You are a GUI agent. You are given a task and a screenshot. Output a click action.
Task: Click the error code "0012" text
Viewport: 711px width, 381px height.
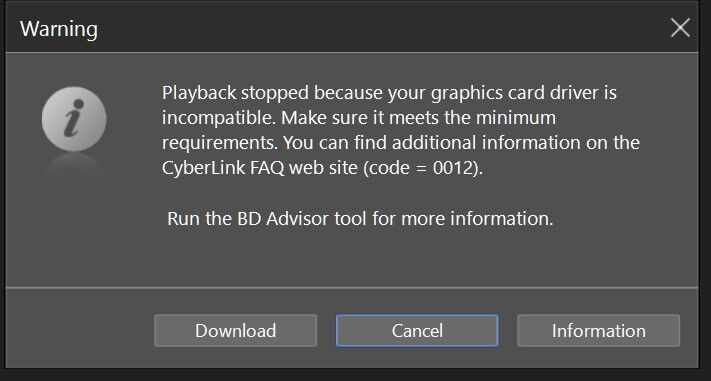coord(453,168)
